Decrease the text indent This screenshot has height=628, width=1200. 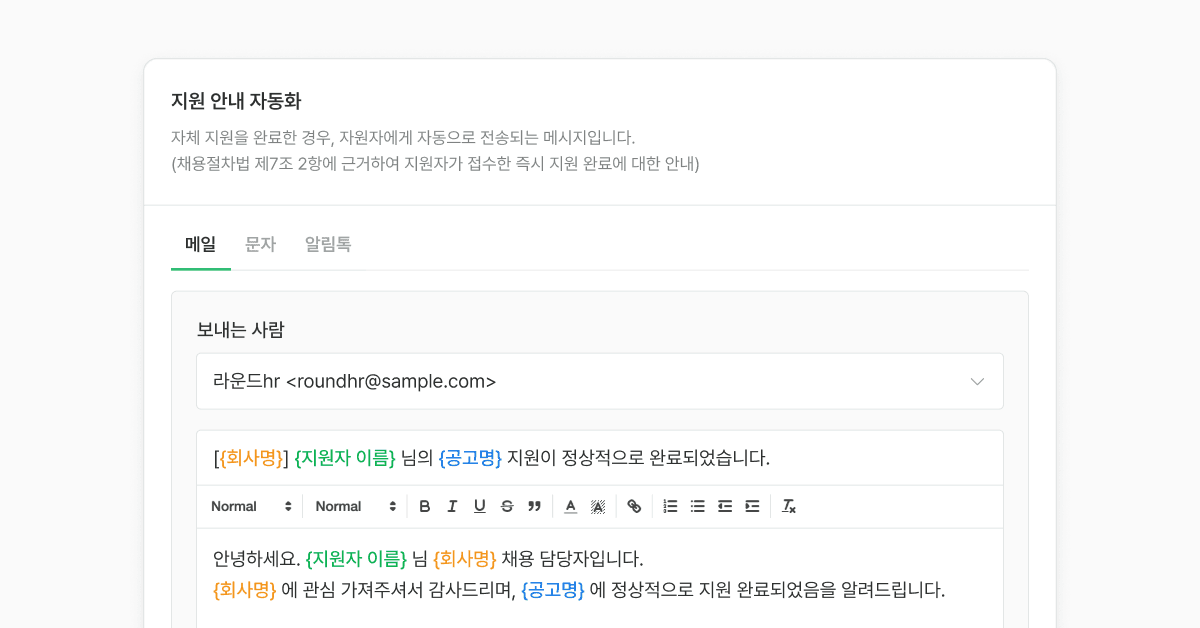[x=725, y=506]
